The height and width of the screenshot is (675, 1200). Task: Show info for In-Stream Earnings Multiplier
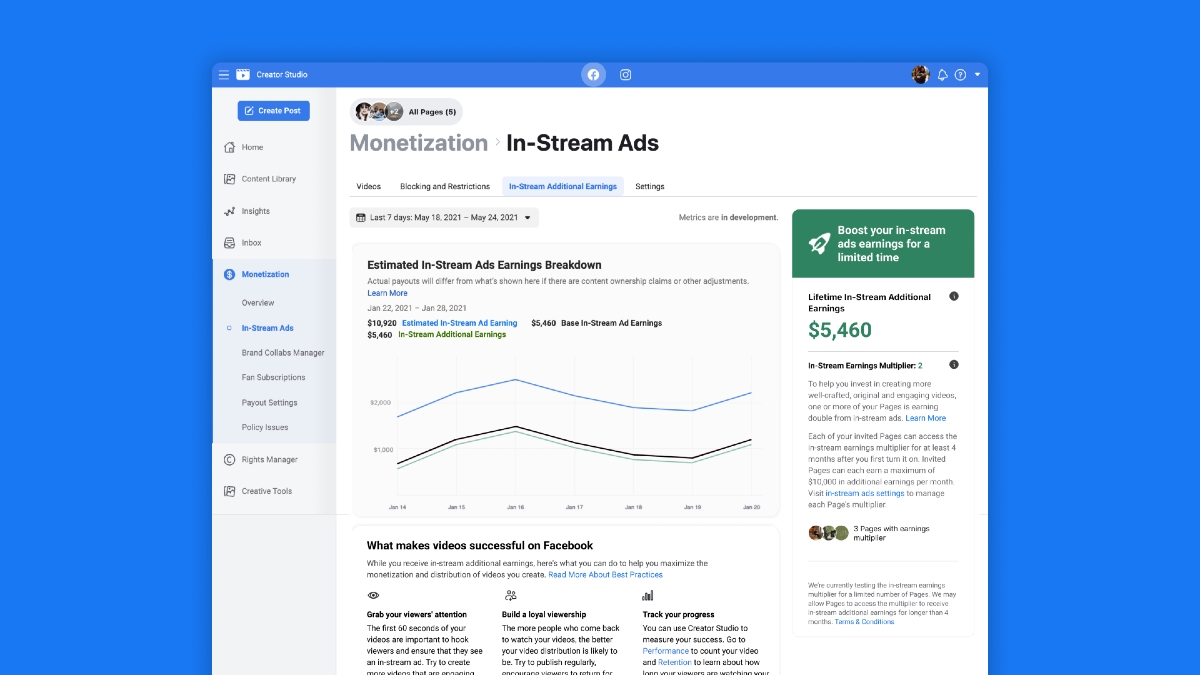(x=953, y=365)
